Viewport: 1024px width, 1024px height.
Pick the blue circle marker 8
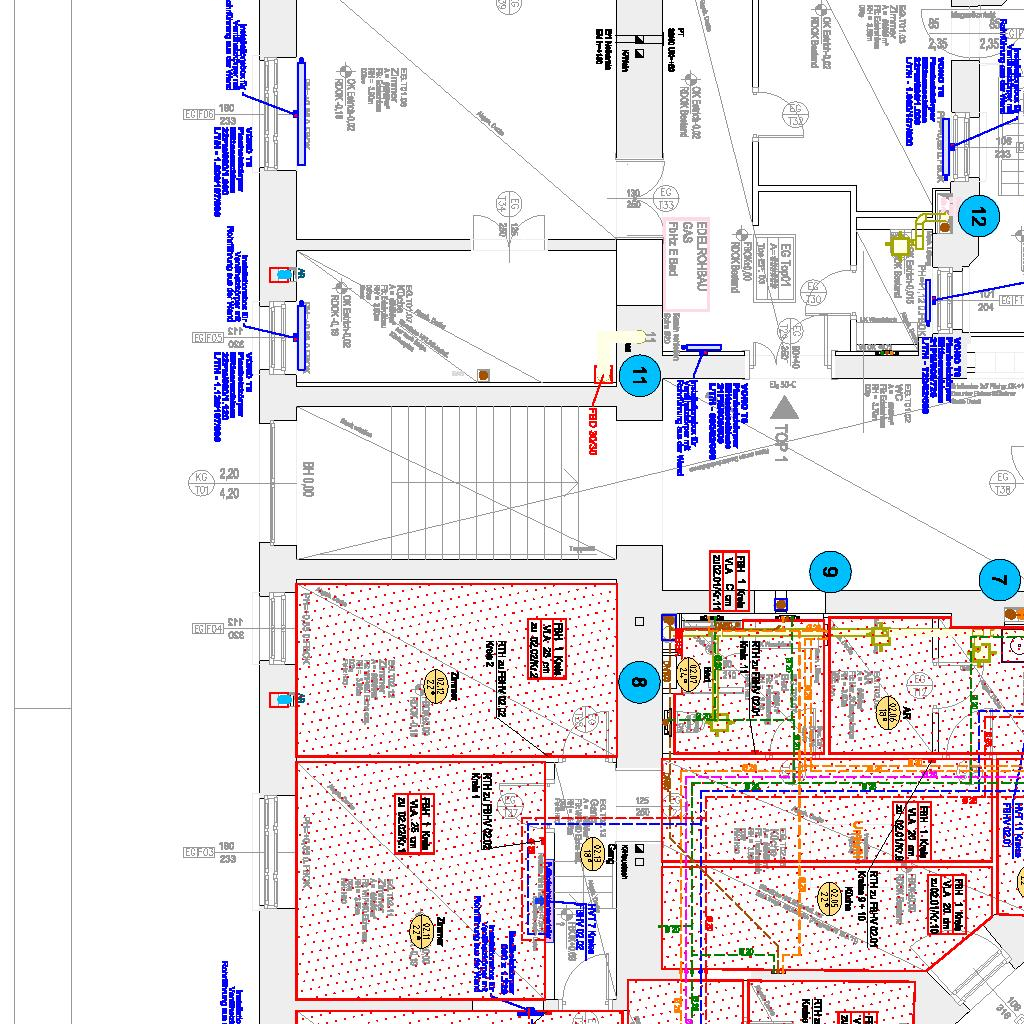point(638,684)
